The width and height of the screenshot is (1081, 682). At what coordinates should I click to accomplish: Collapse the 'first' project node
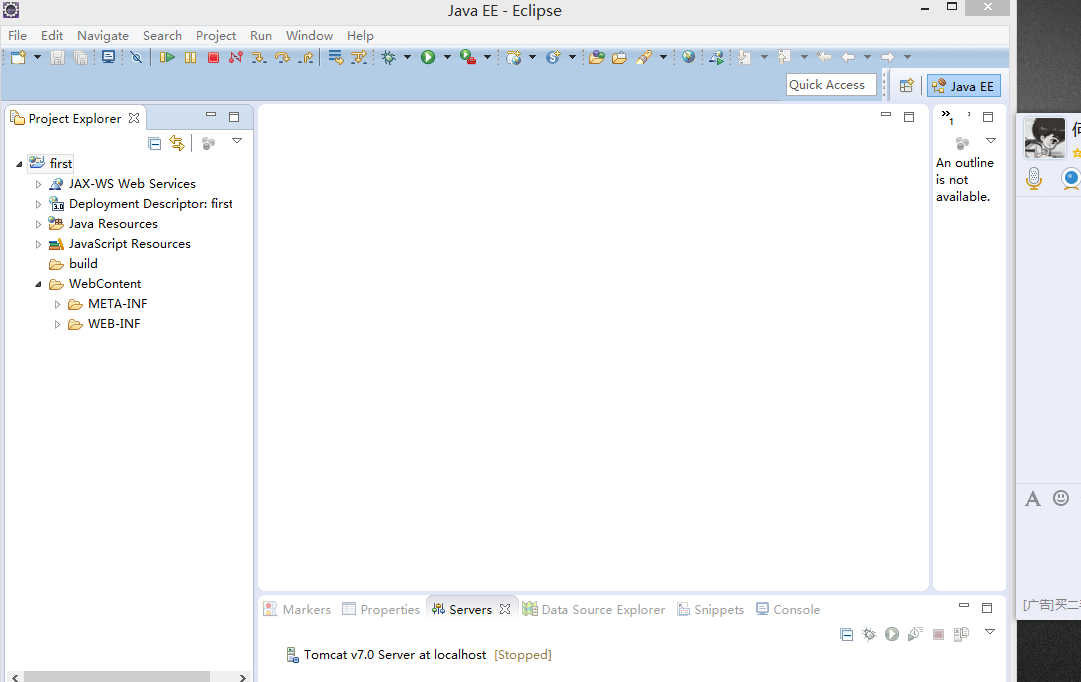19,164
